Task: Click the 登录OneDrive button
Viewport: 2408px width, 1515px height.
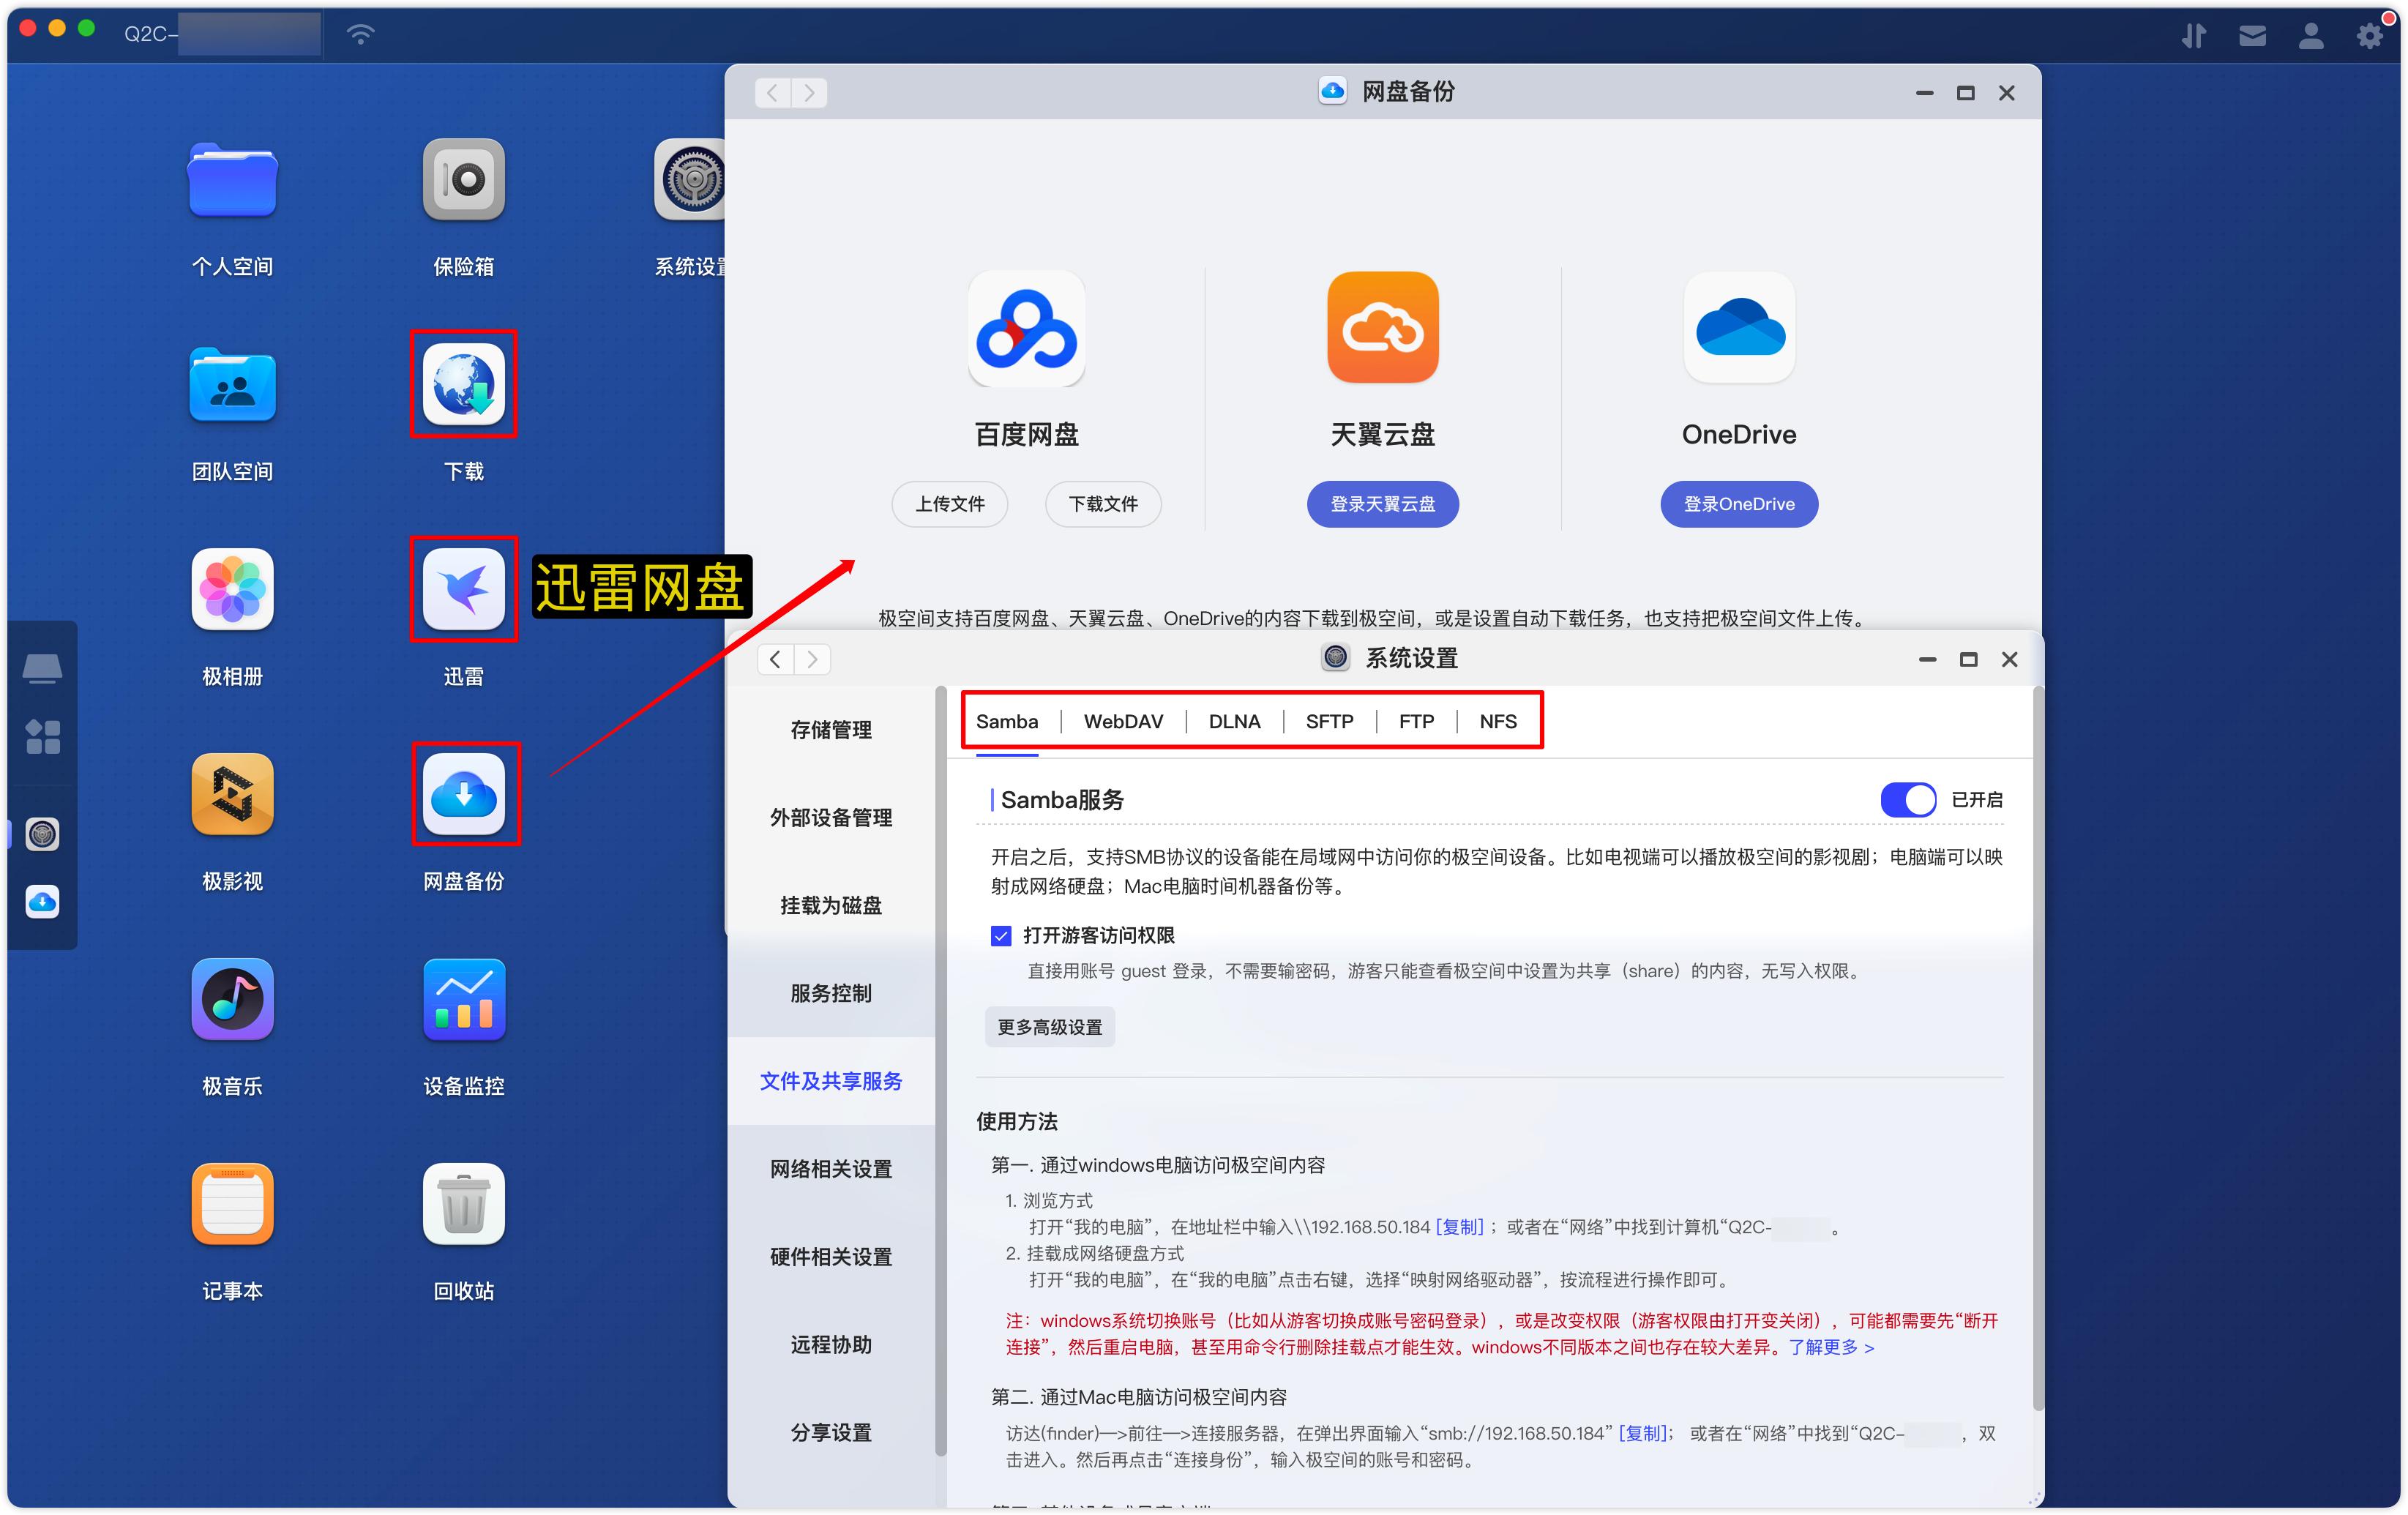Action: (x=1738, y=504)
